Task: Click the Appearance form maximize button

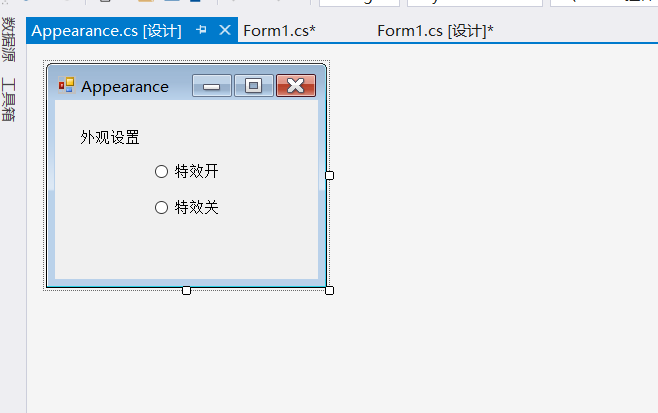Action: coord(253,86)
